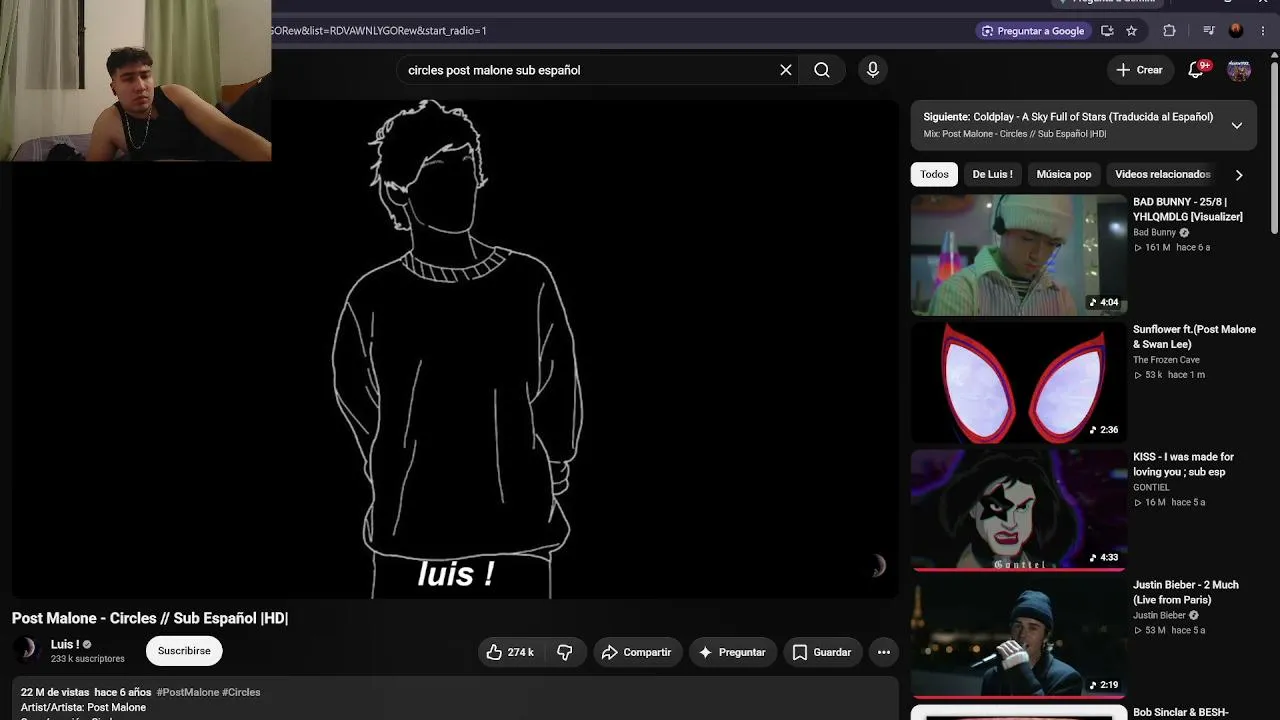
Task: Click the browser address bar URL
Action: (378, 31)
